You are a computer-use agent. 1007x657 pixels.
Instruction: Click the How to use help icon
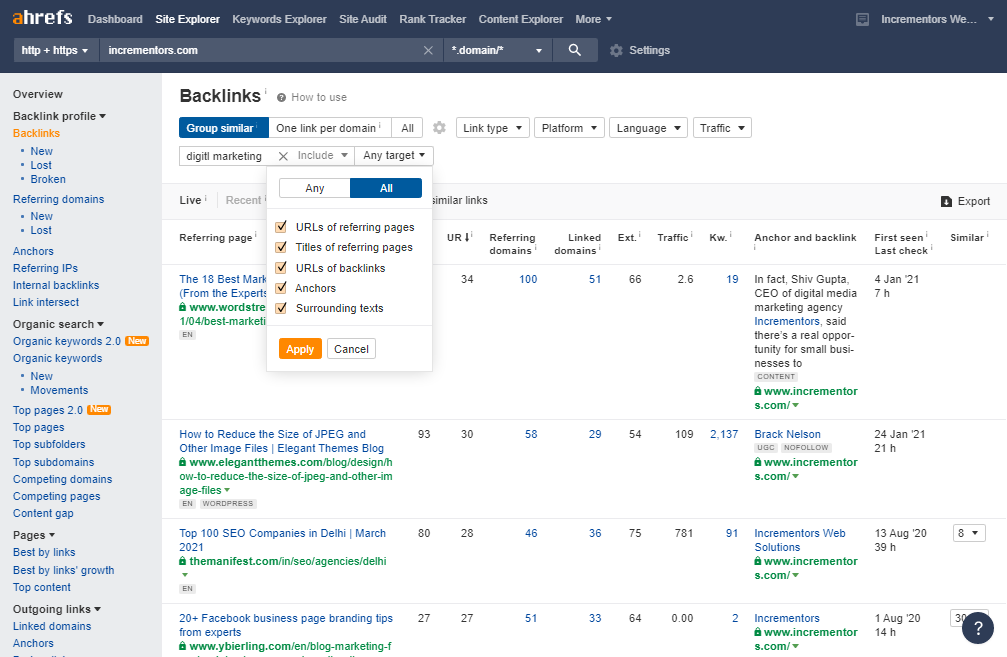coord(281,98)
